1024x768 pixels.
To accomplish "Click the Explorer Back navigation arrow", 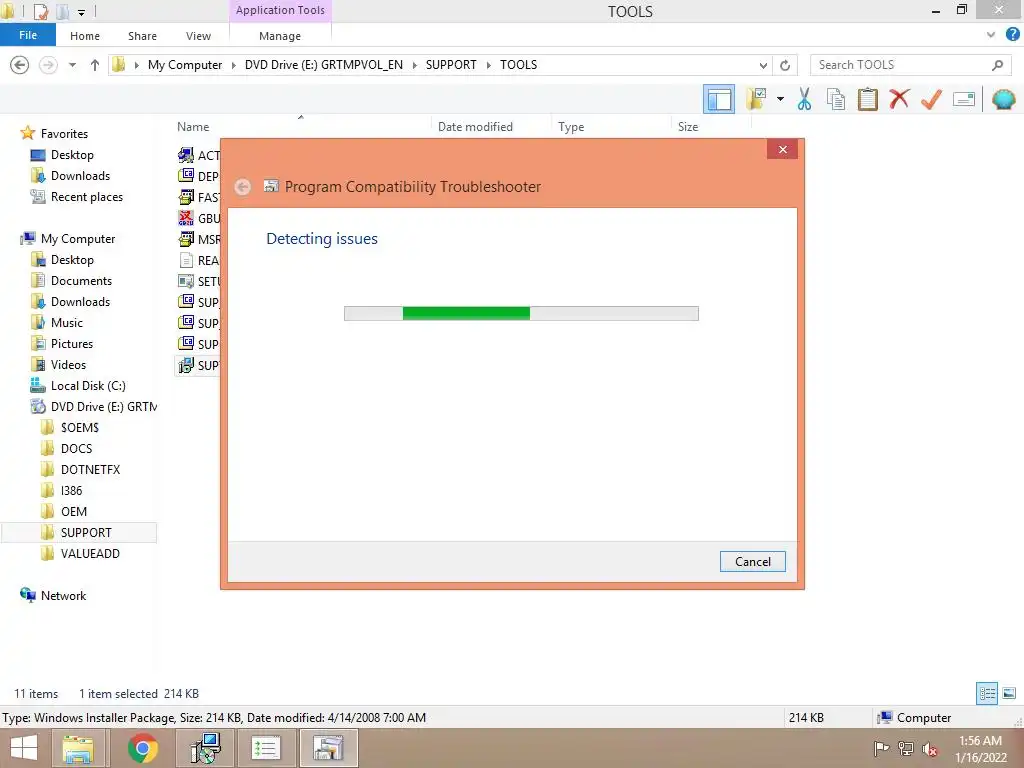I will pyautogui.click(x=20, y=65).
